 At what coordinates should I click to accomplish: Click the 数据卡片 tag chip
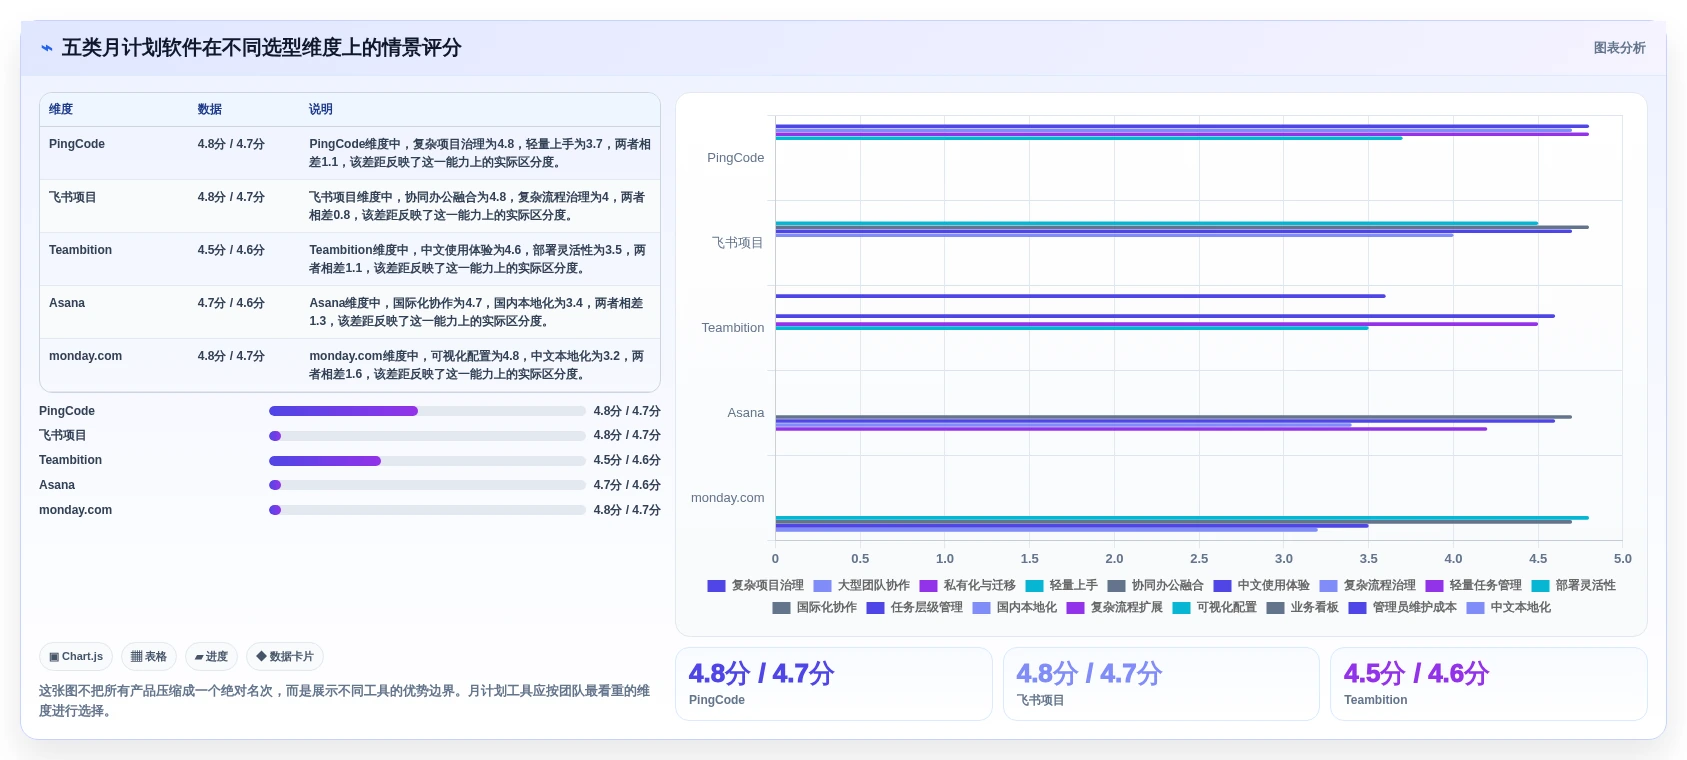pos(285,657)
